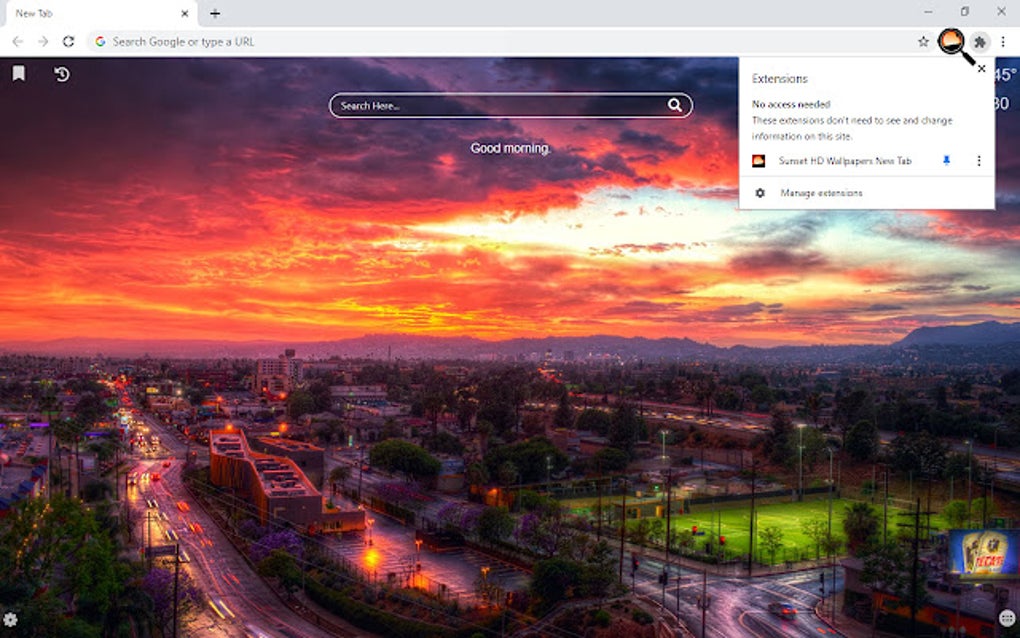Image resolution: width=1020 pixels, height=638 pixels.
Task: Click the Google logo in address bar
Action: click(x=100, y=42)
